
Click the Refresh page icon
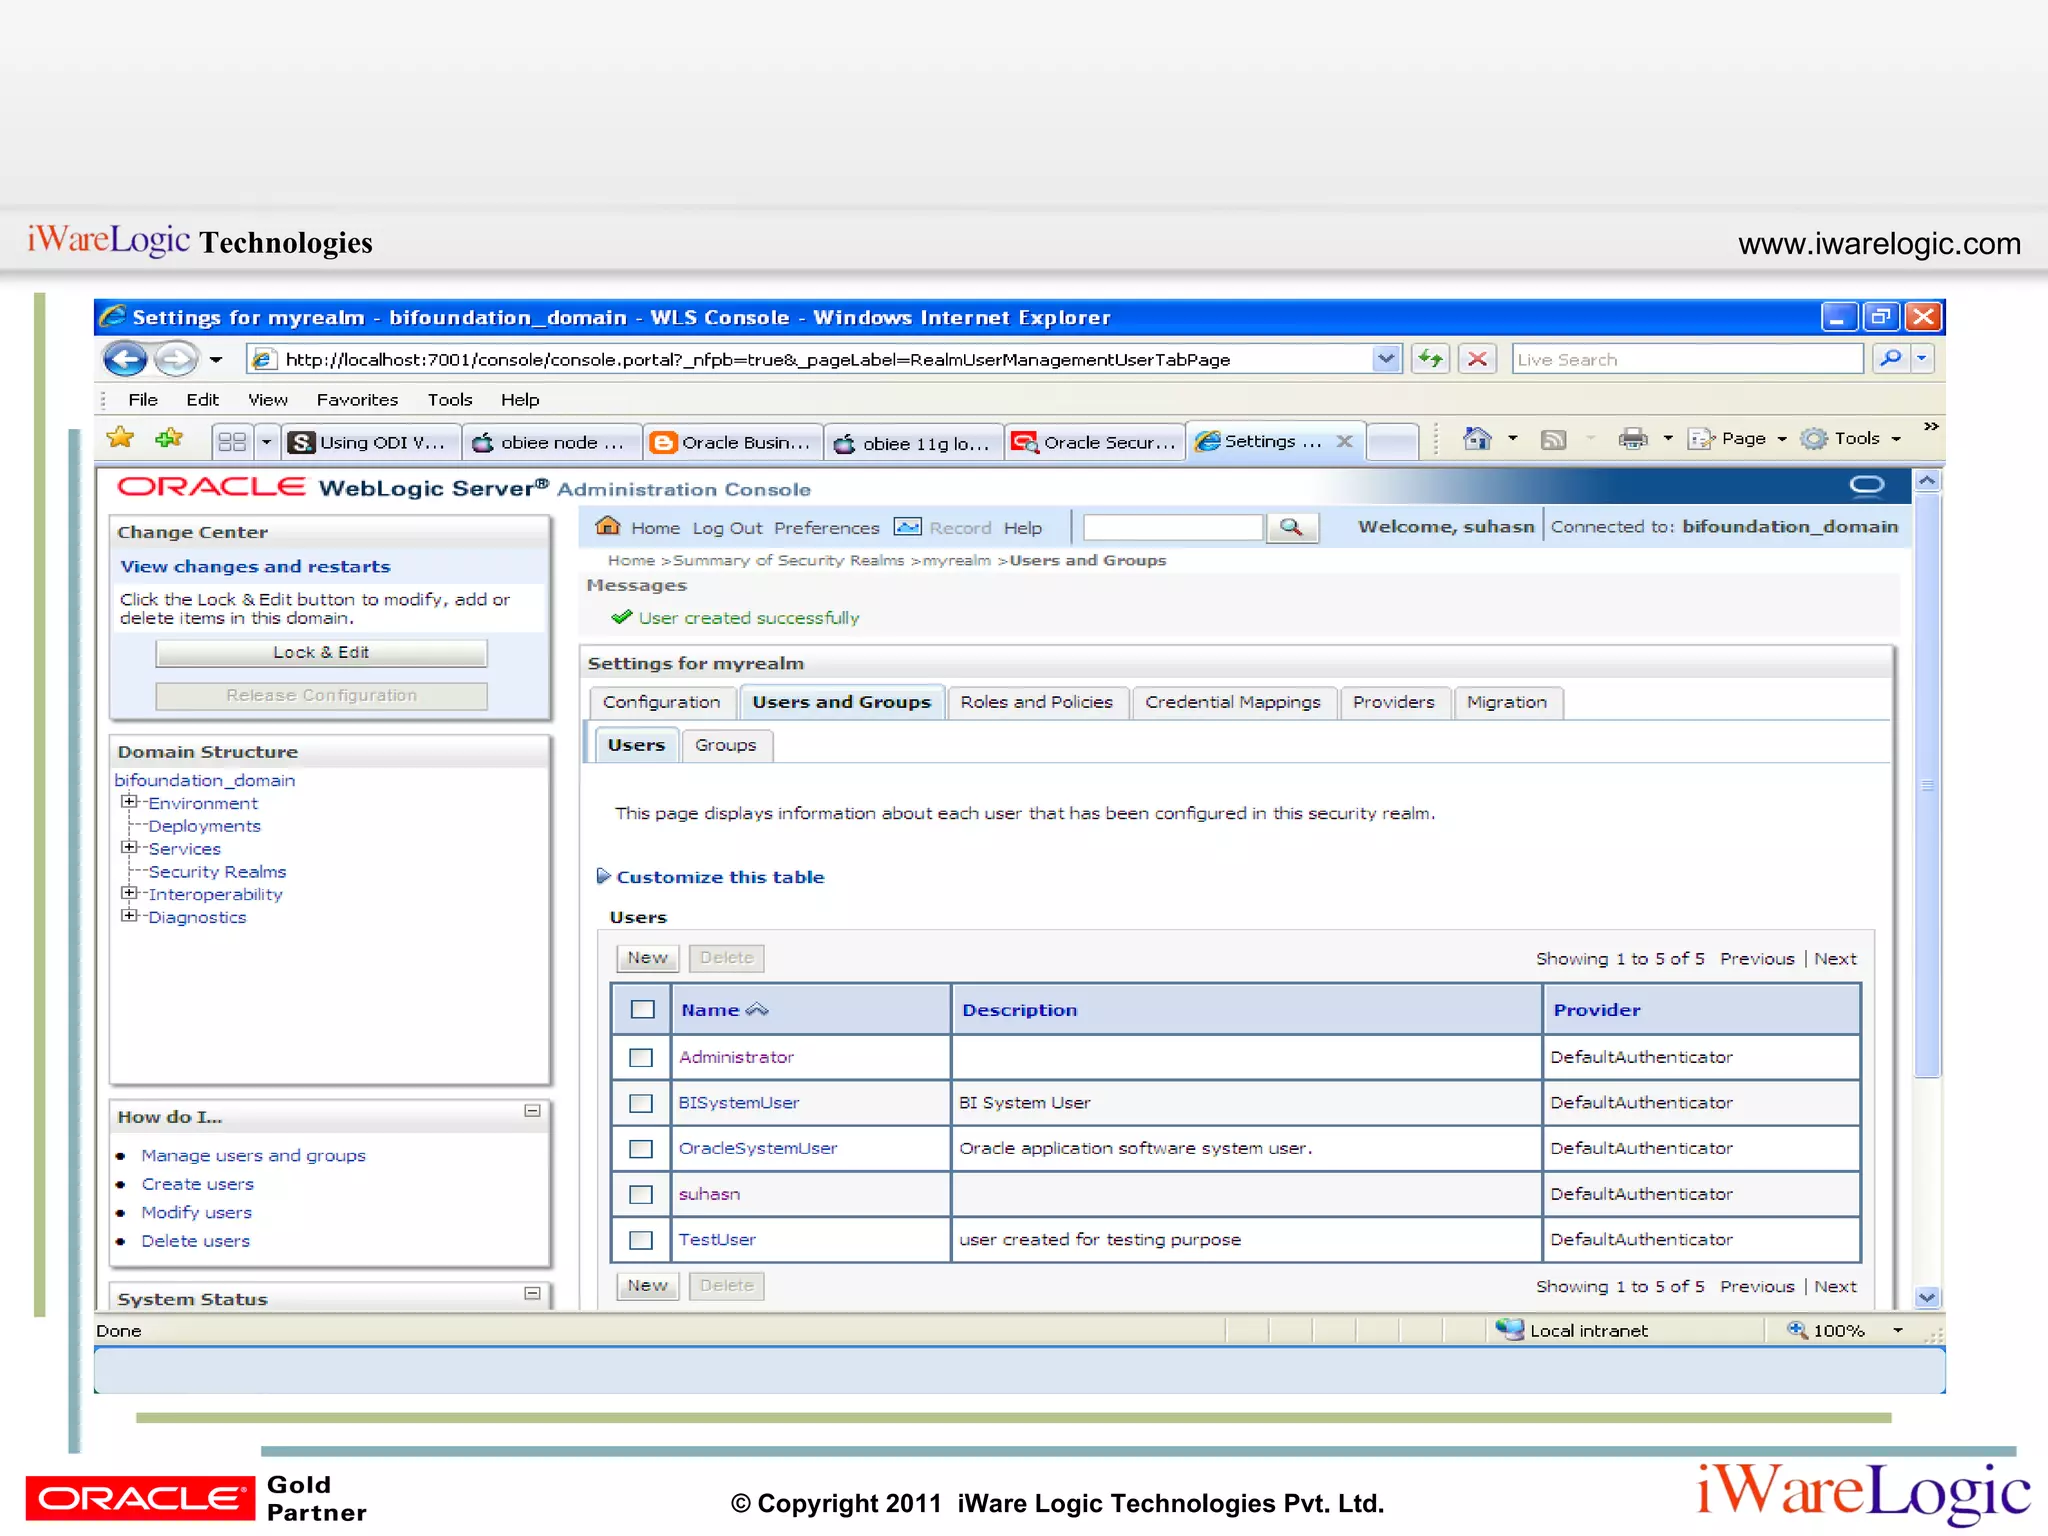[1431, 359]
